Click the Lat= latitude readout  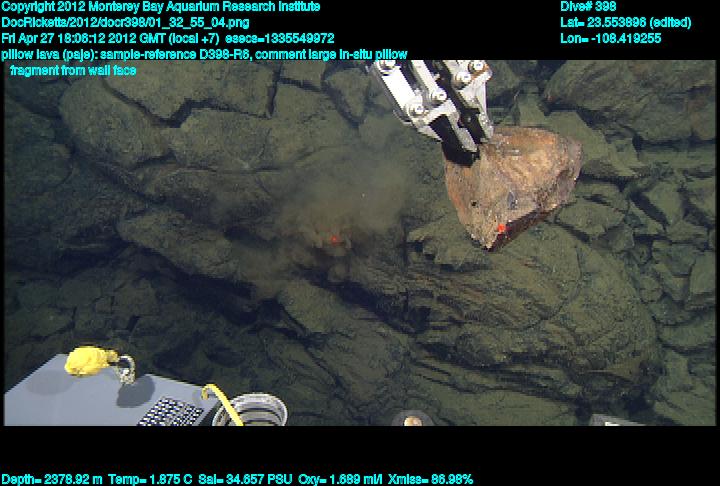[x=625, y=22]
